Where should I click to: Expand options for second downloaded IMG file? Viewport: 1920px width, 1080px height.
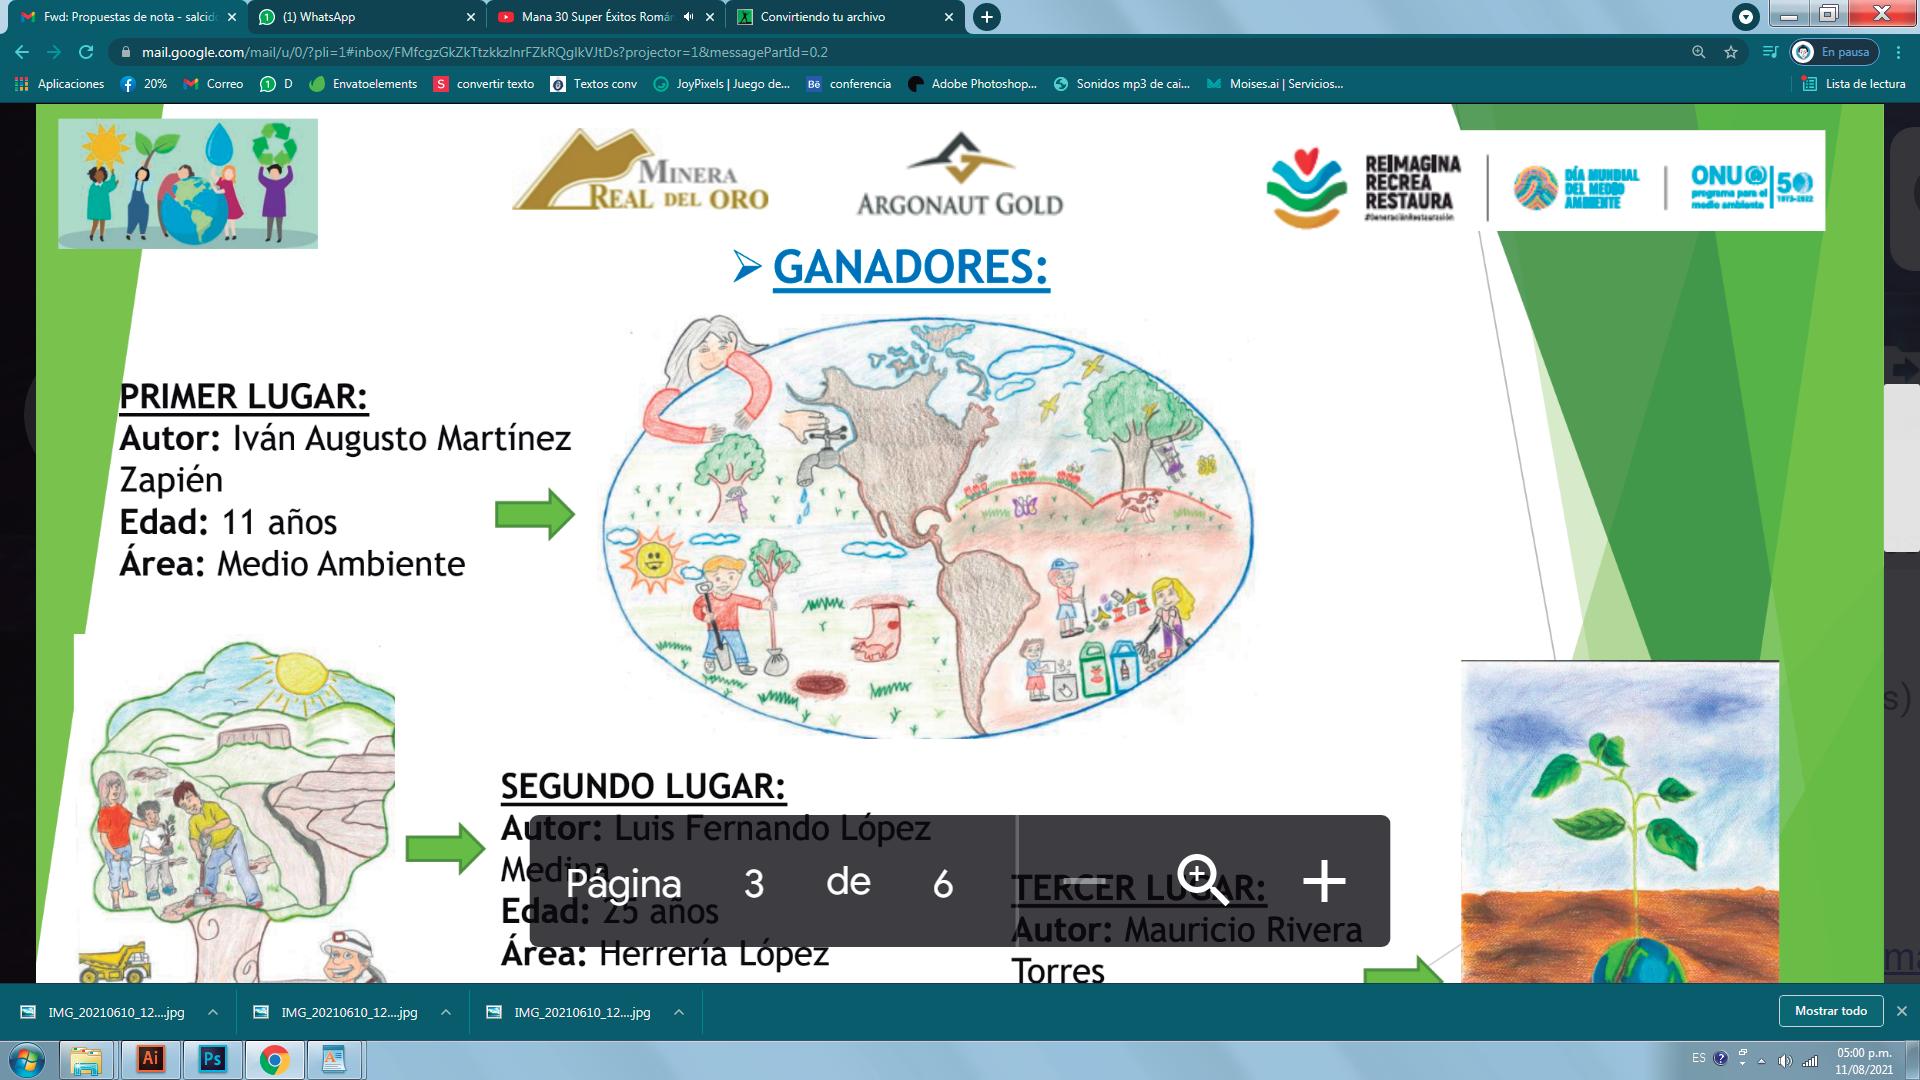446,1012
